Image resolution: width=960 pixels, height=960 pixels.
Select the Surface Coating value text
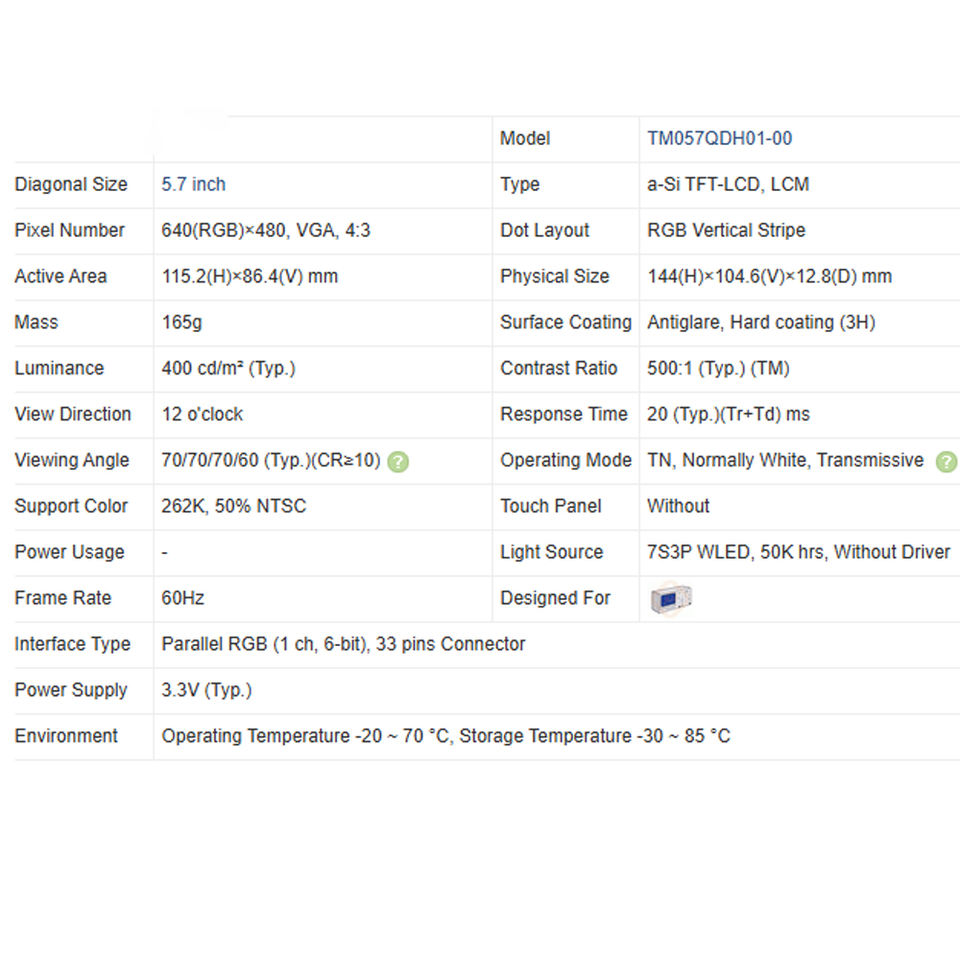coord(761,322)
